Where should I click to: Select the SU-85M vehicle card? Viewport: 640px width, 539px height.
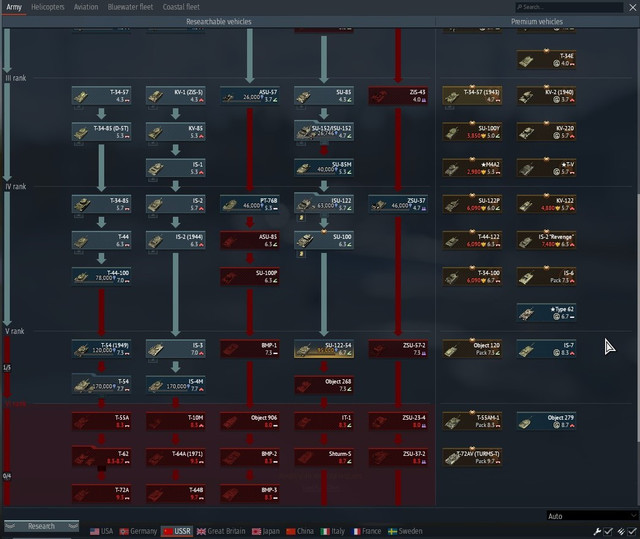324,168
